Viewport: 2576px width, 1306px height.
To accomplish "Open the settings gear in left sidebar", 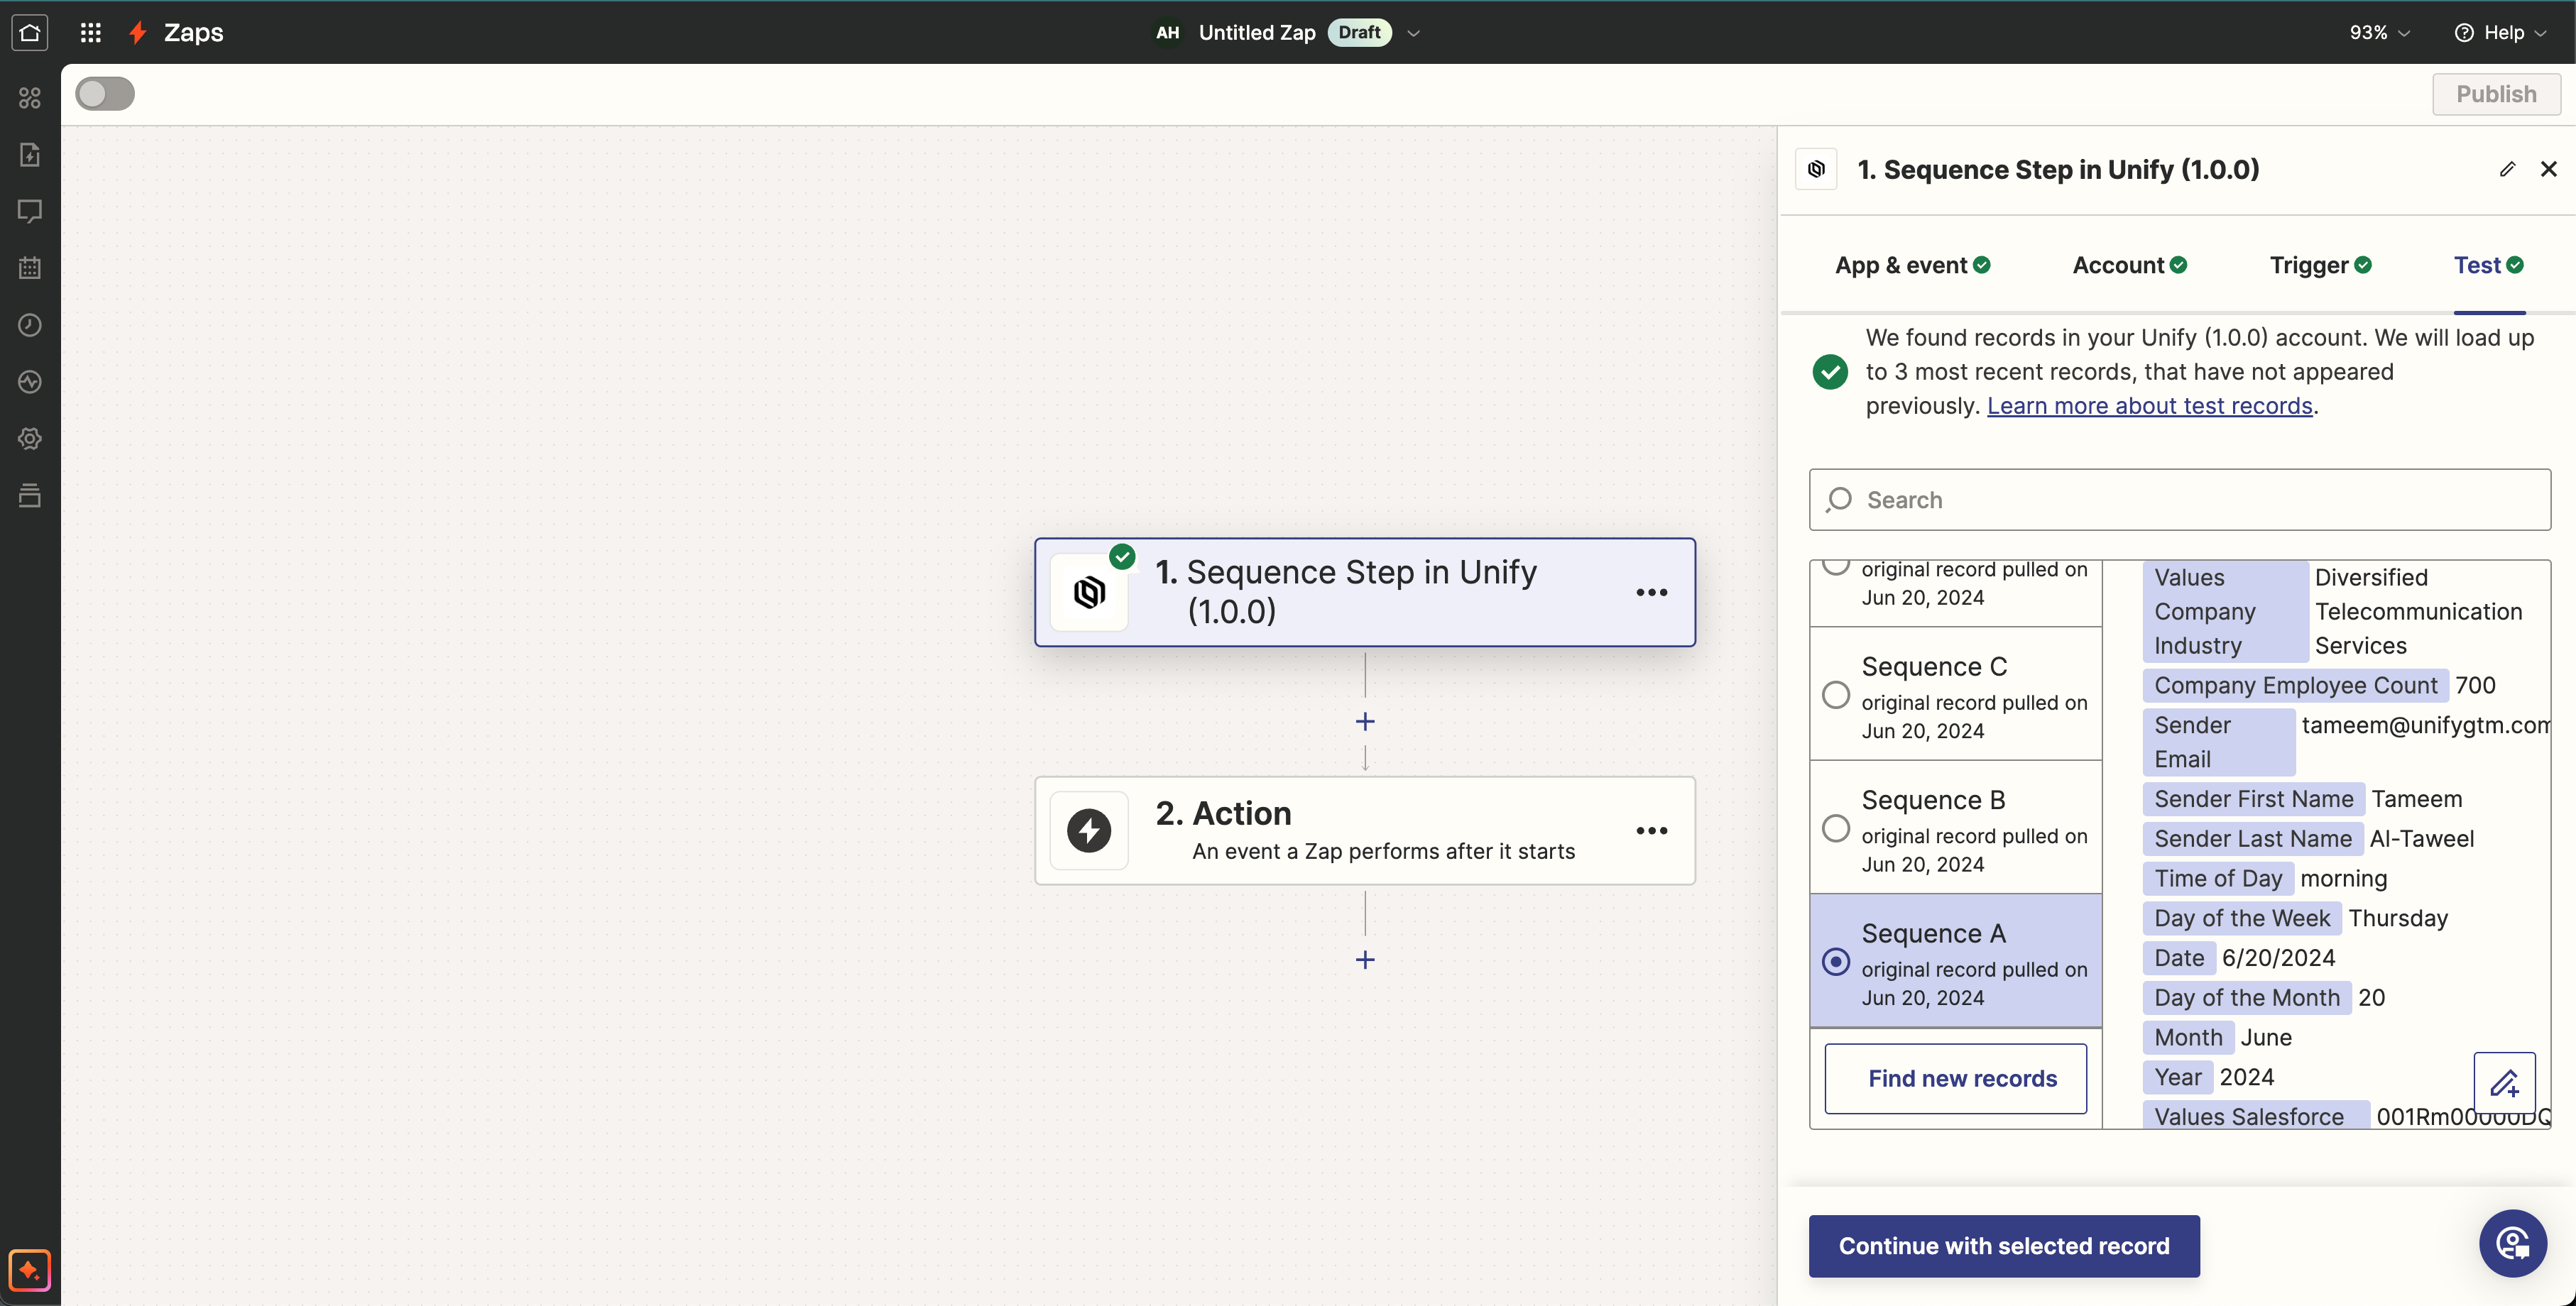I will [30, 438].
